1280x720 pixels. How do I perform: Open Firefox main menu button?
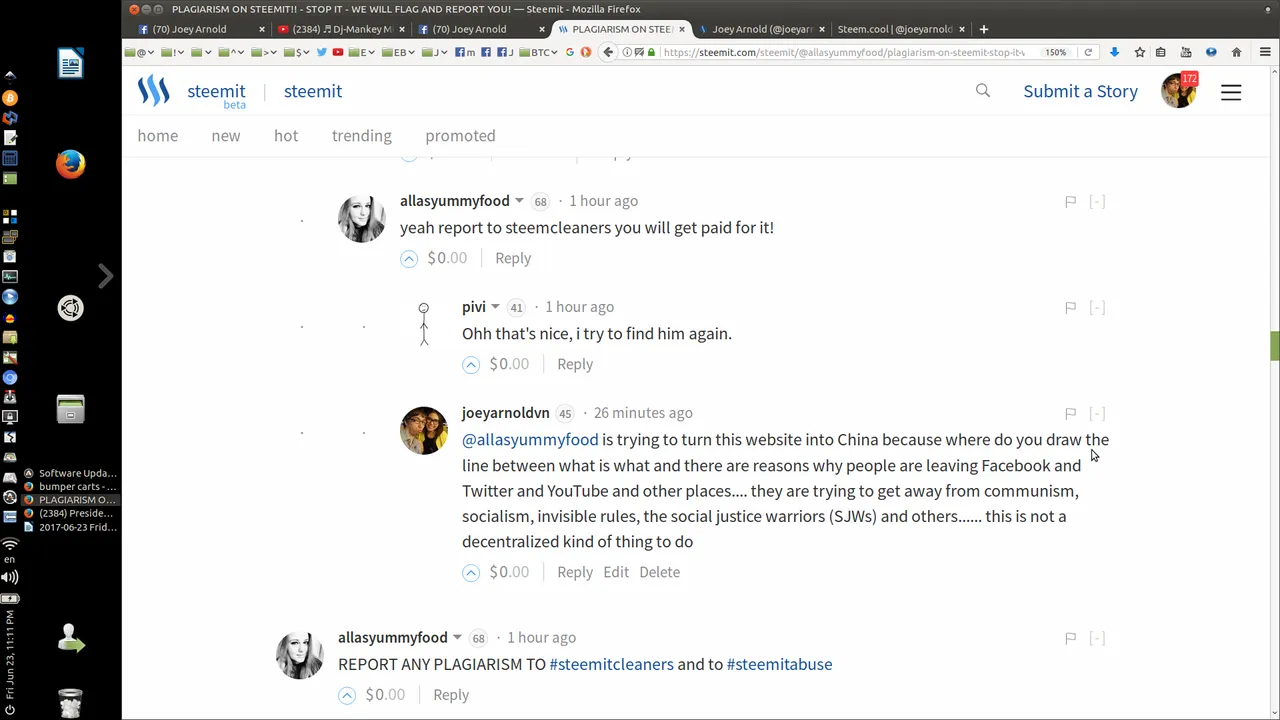coord(1265,52)
